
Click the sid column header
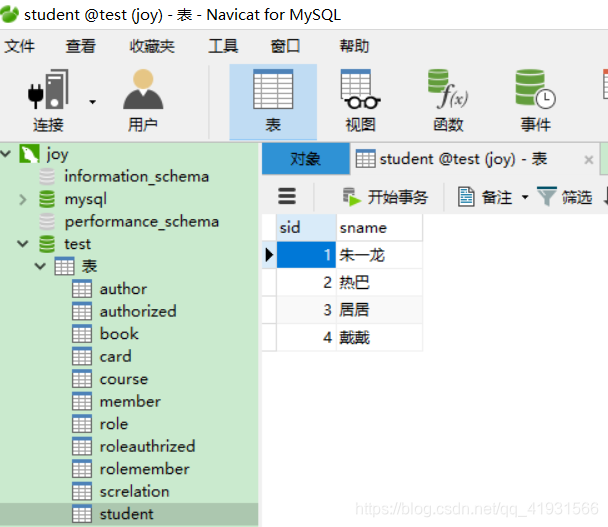306,228
